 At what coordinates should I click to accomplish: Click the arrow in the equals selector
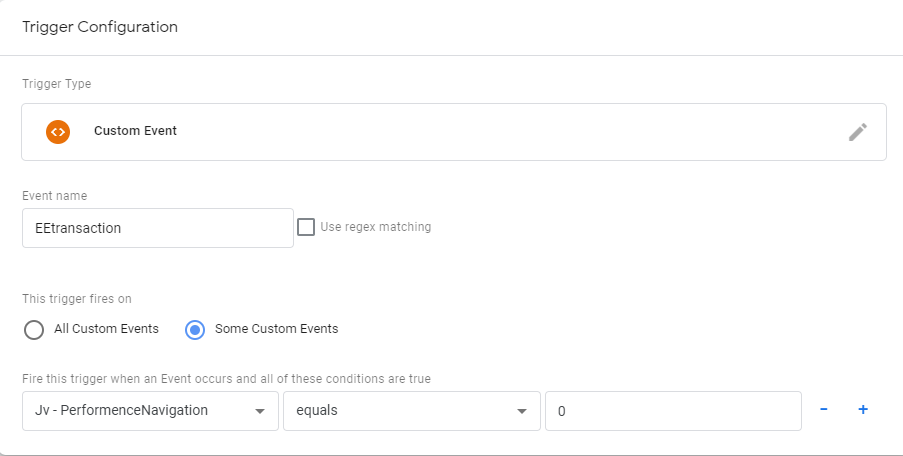[521, 411]
